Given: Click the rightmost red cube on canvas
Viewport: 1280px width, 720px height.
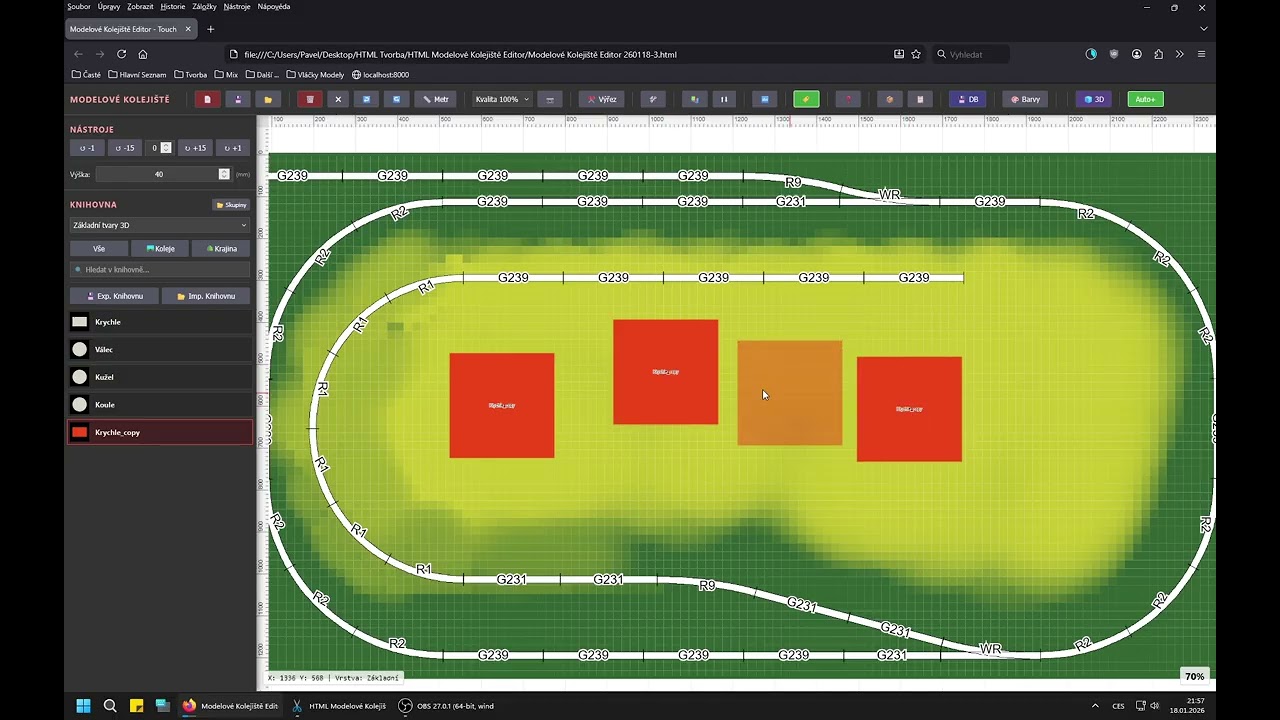Looking at the screenshot, I should coord(909,409).
